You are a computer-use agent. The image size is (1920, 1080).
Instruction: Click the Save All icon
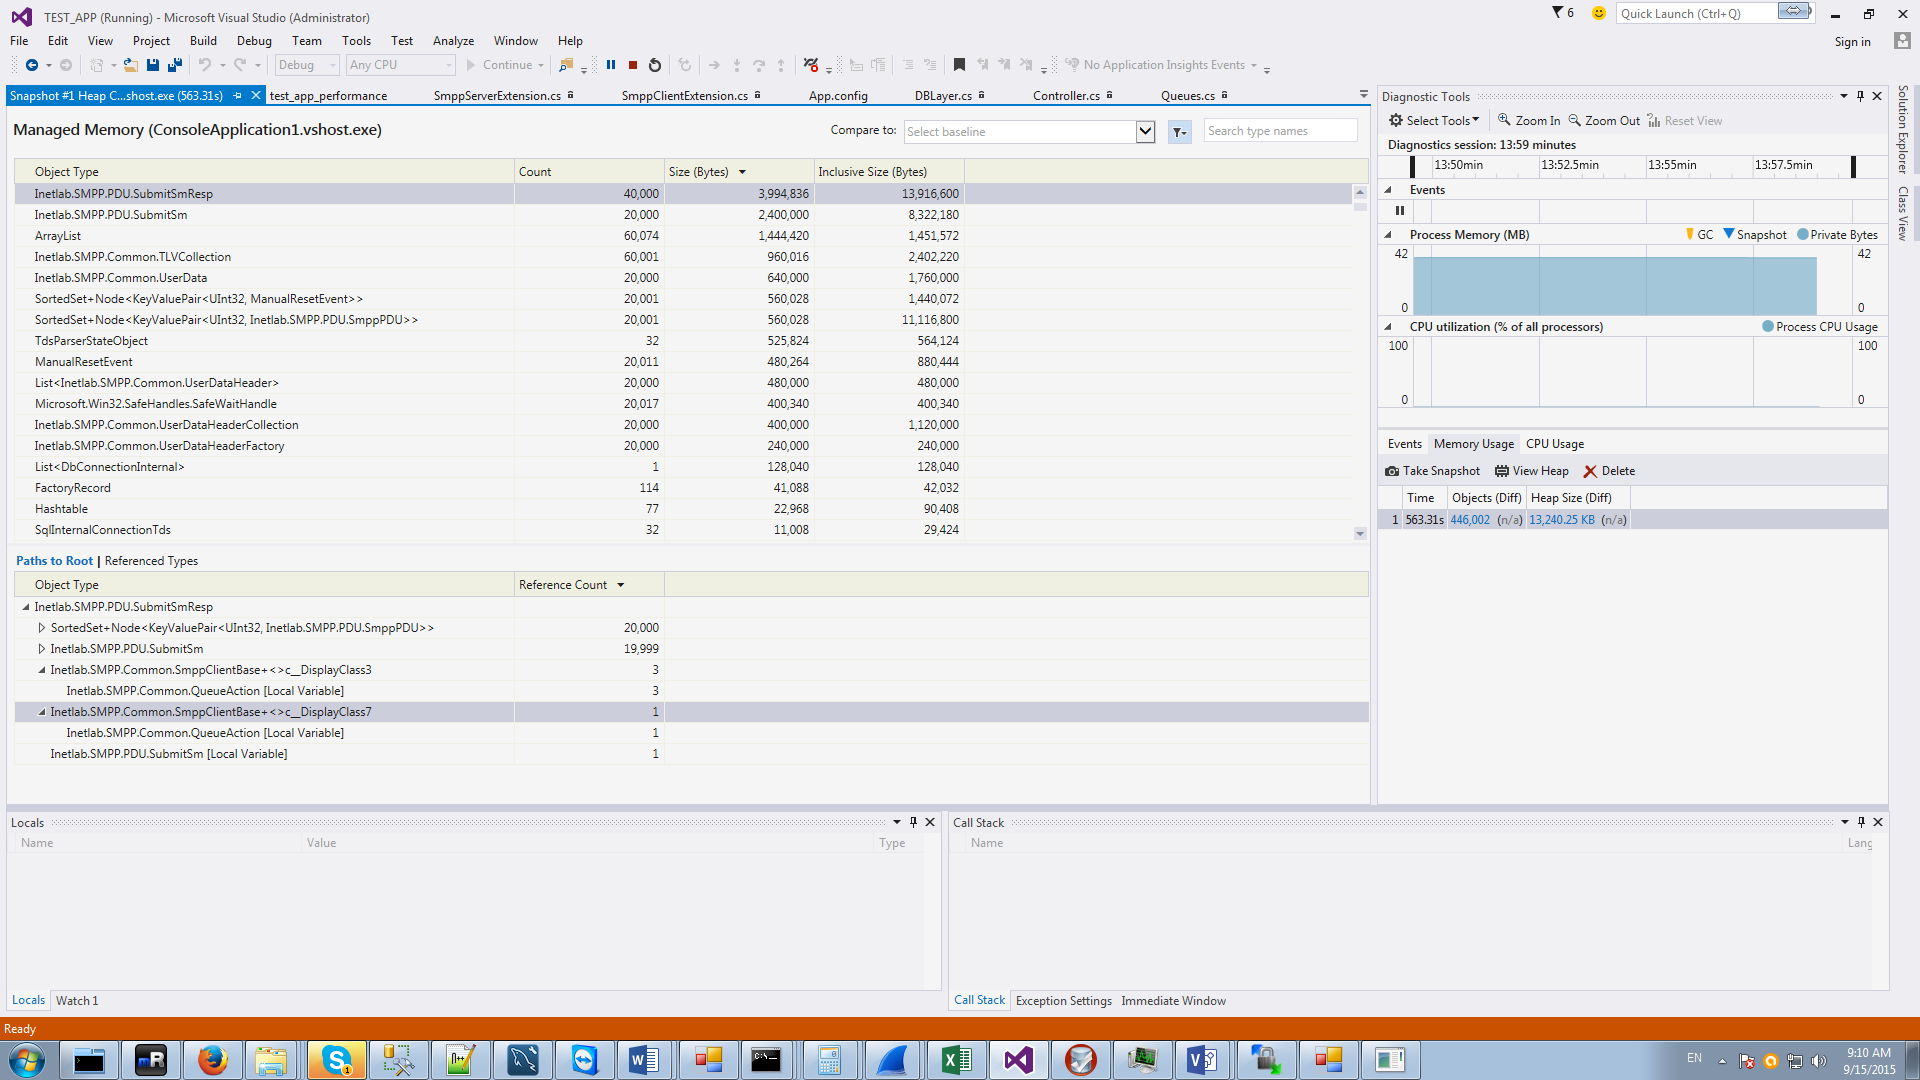pos(175,65)
